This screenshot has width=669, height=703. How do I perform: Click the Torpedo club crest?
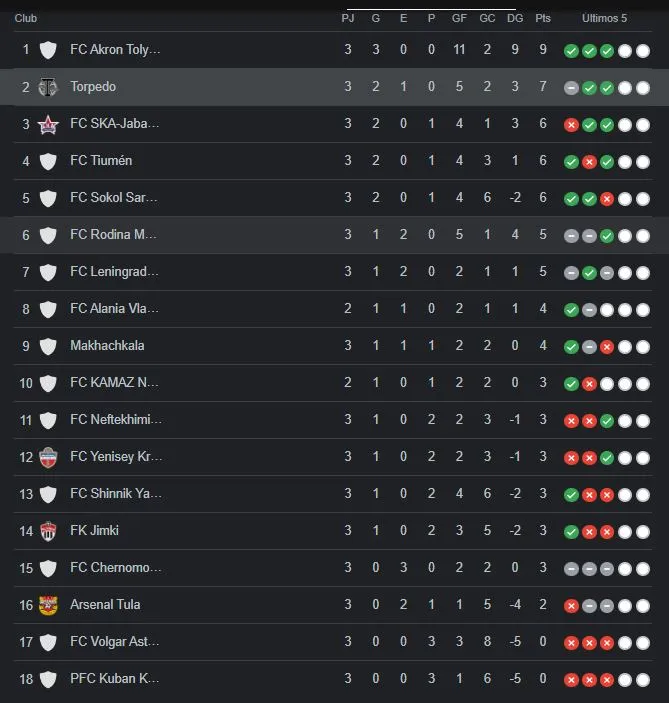coord(47,87)
